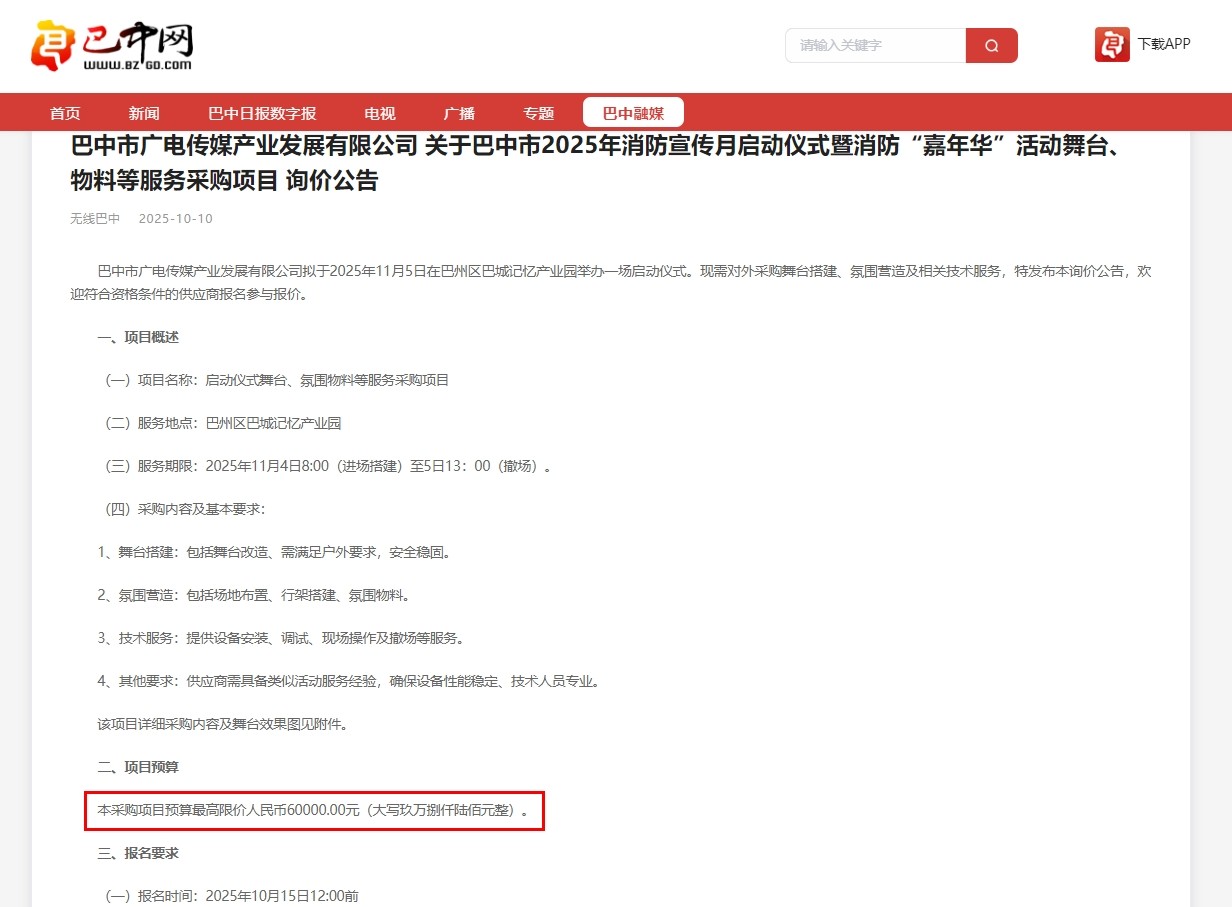Click the 一、项目概述 section heading

(x=138, y=338)
